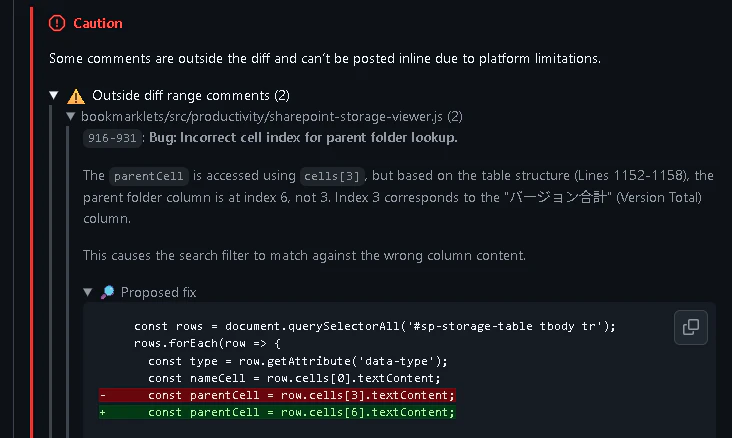
Task: Collapse Outside diff range comments section
Action: (54, 96)
